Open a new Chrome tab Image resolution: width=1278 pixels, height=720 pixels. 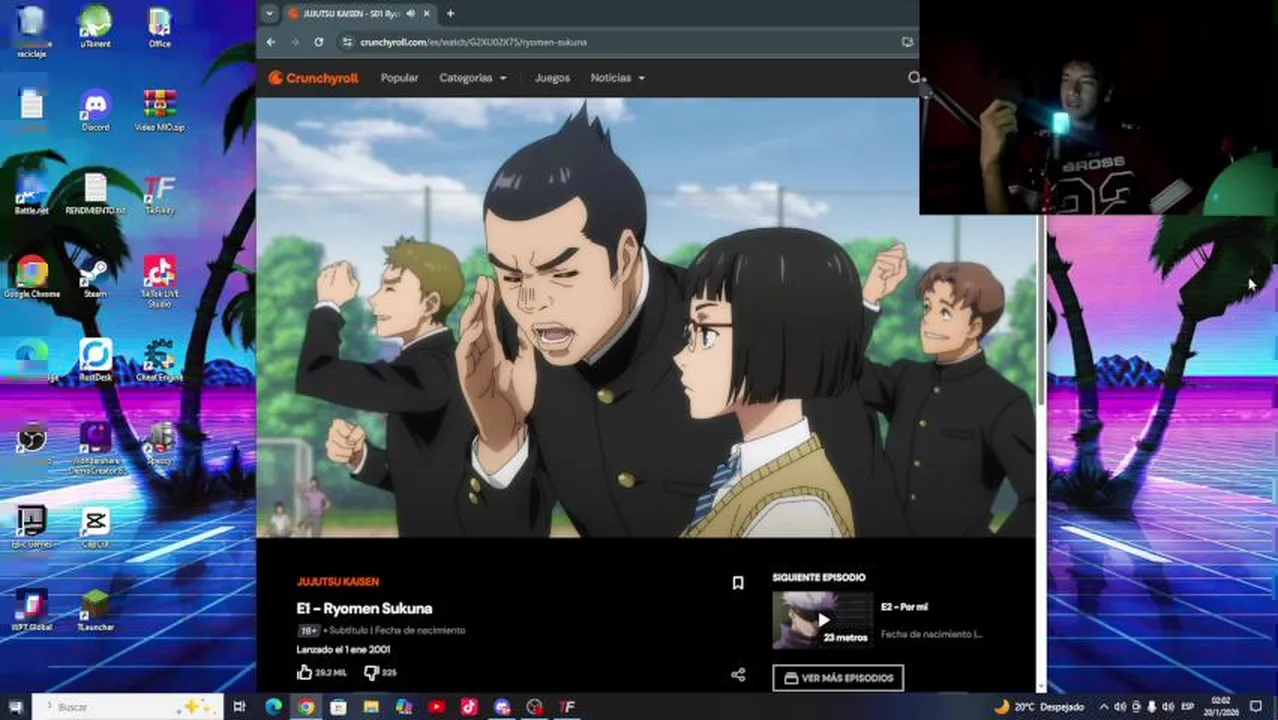pyautogui.click(x=450, y=13)
